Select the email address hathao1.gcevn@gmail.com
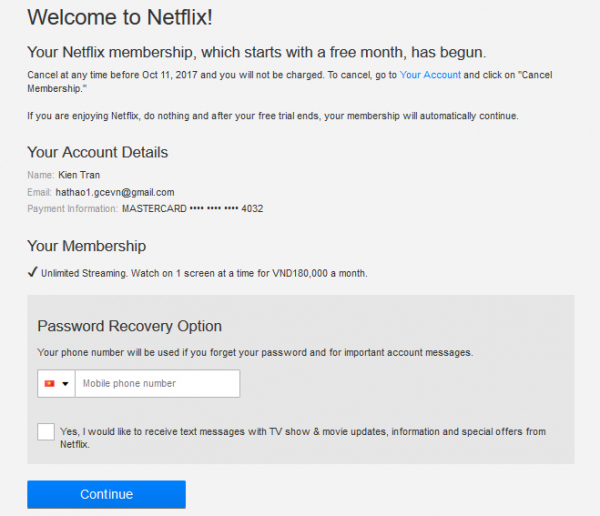The width and height of the screenshot is (600, 516). pyautogui.click(x=116, y=192)
